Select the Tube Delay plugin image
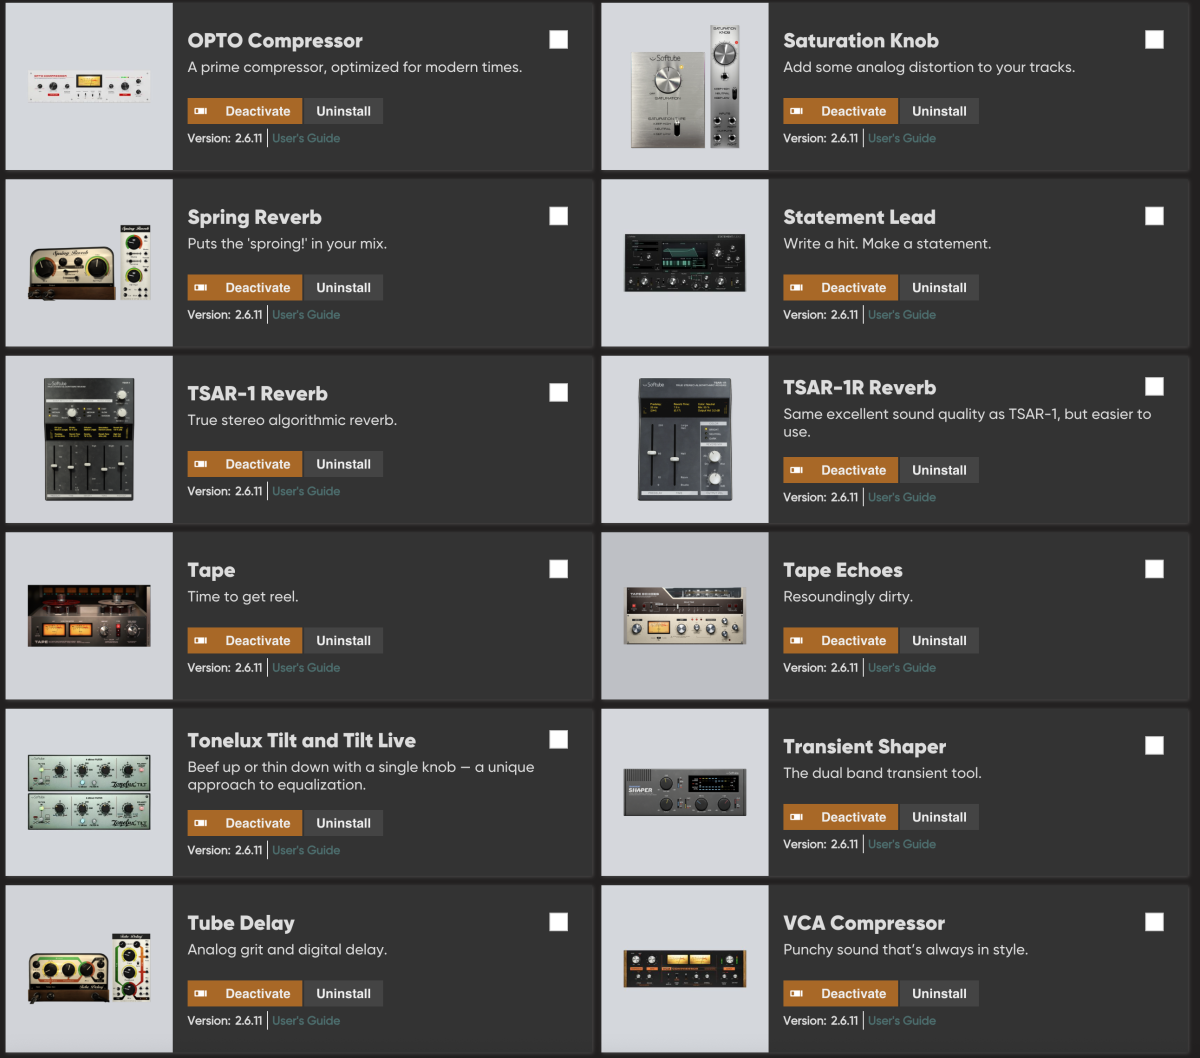Screen dimensions: 1200x1058 [x=89, y=969]
